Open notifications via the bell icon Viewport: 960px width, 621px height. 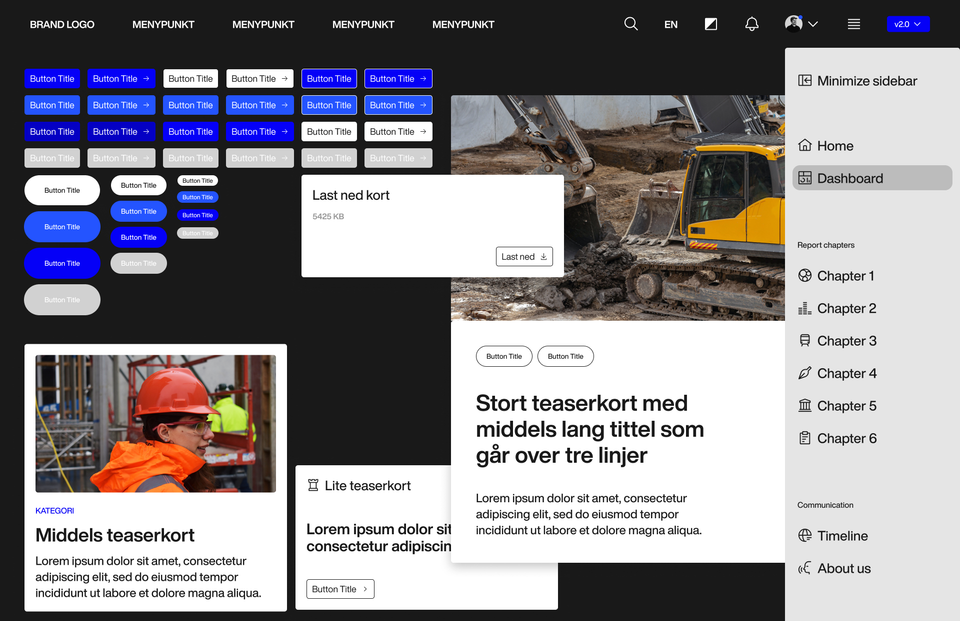point(751,23)
